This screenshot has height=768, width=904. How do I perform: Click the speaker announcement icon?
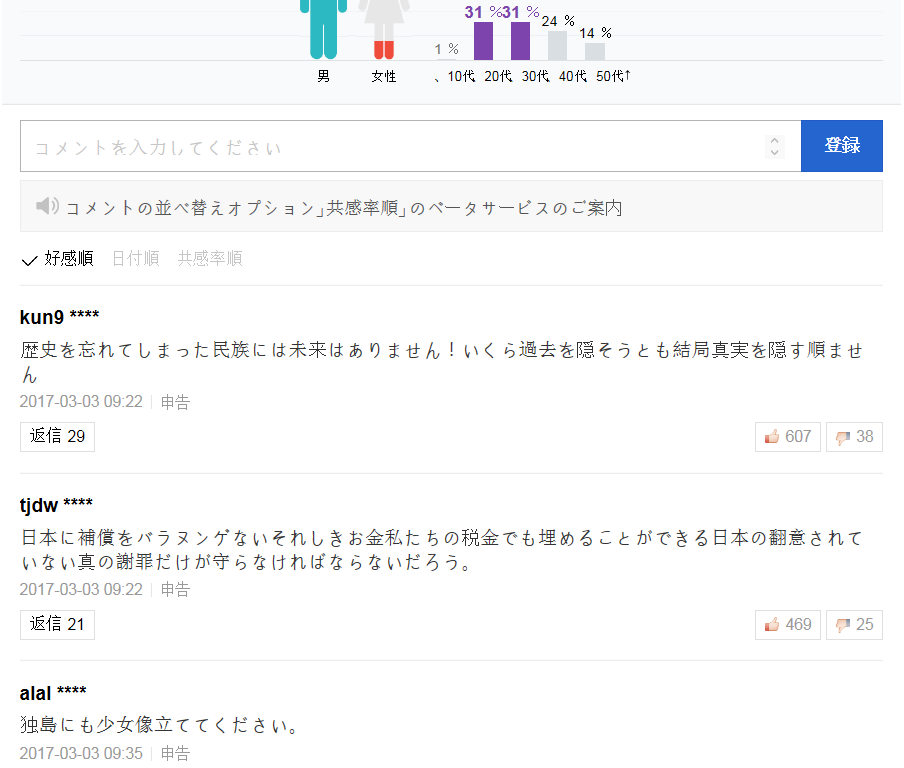coord(47,207)
